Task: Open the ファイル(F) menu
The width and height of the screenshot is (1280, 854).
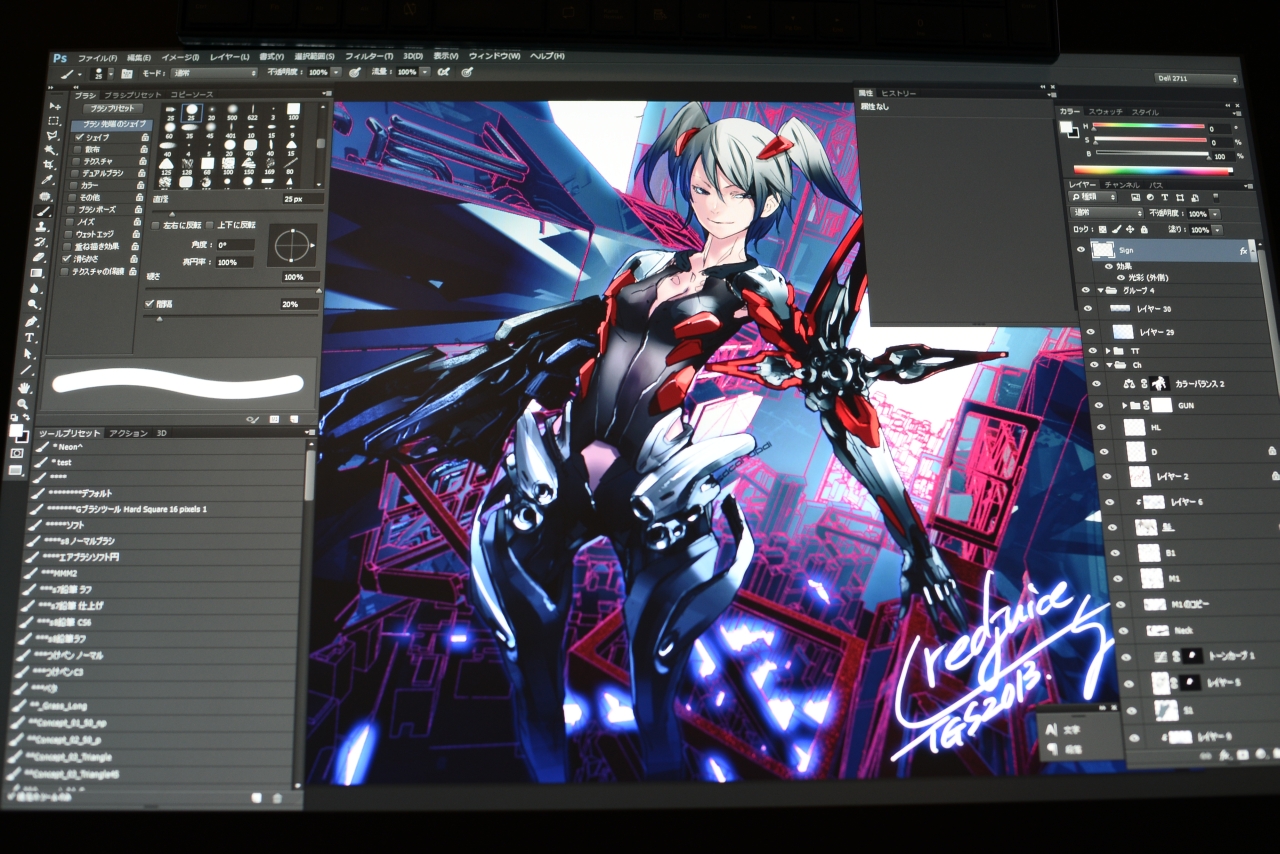Action: [x=97, y=57]
